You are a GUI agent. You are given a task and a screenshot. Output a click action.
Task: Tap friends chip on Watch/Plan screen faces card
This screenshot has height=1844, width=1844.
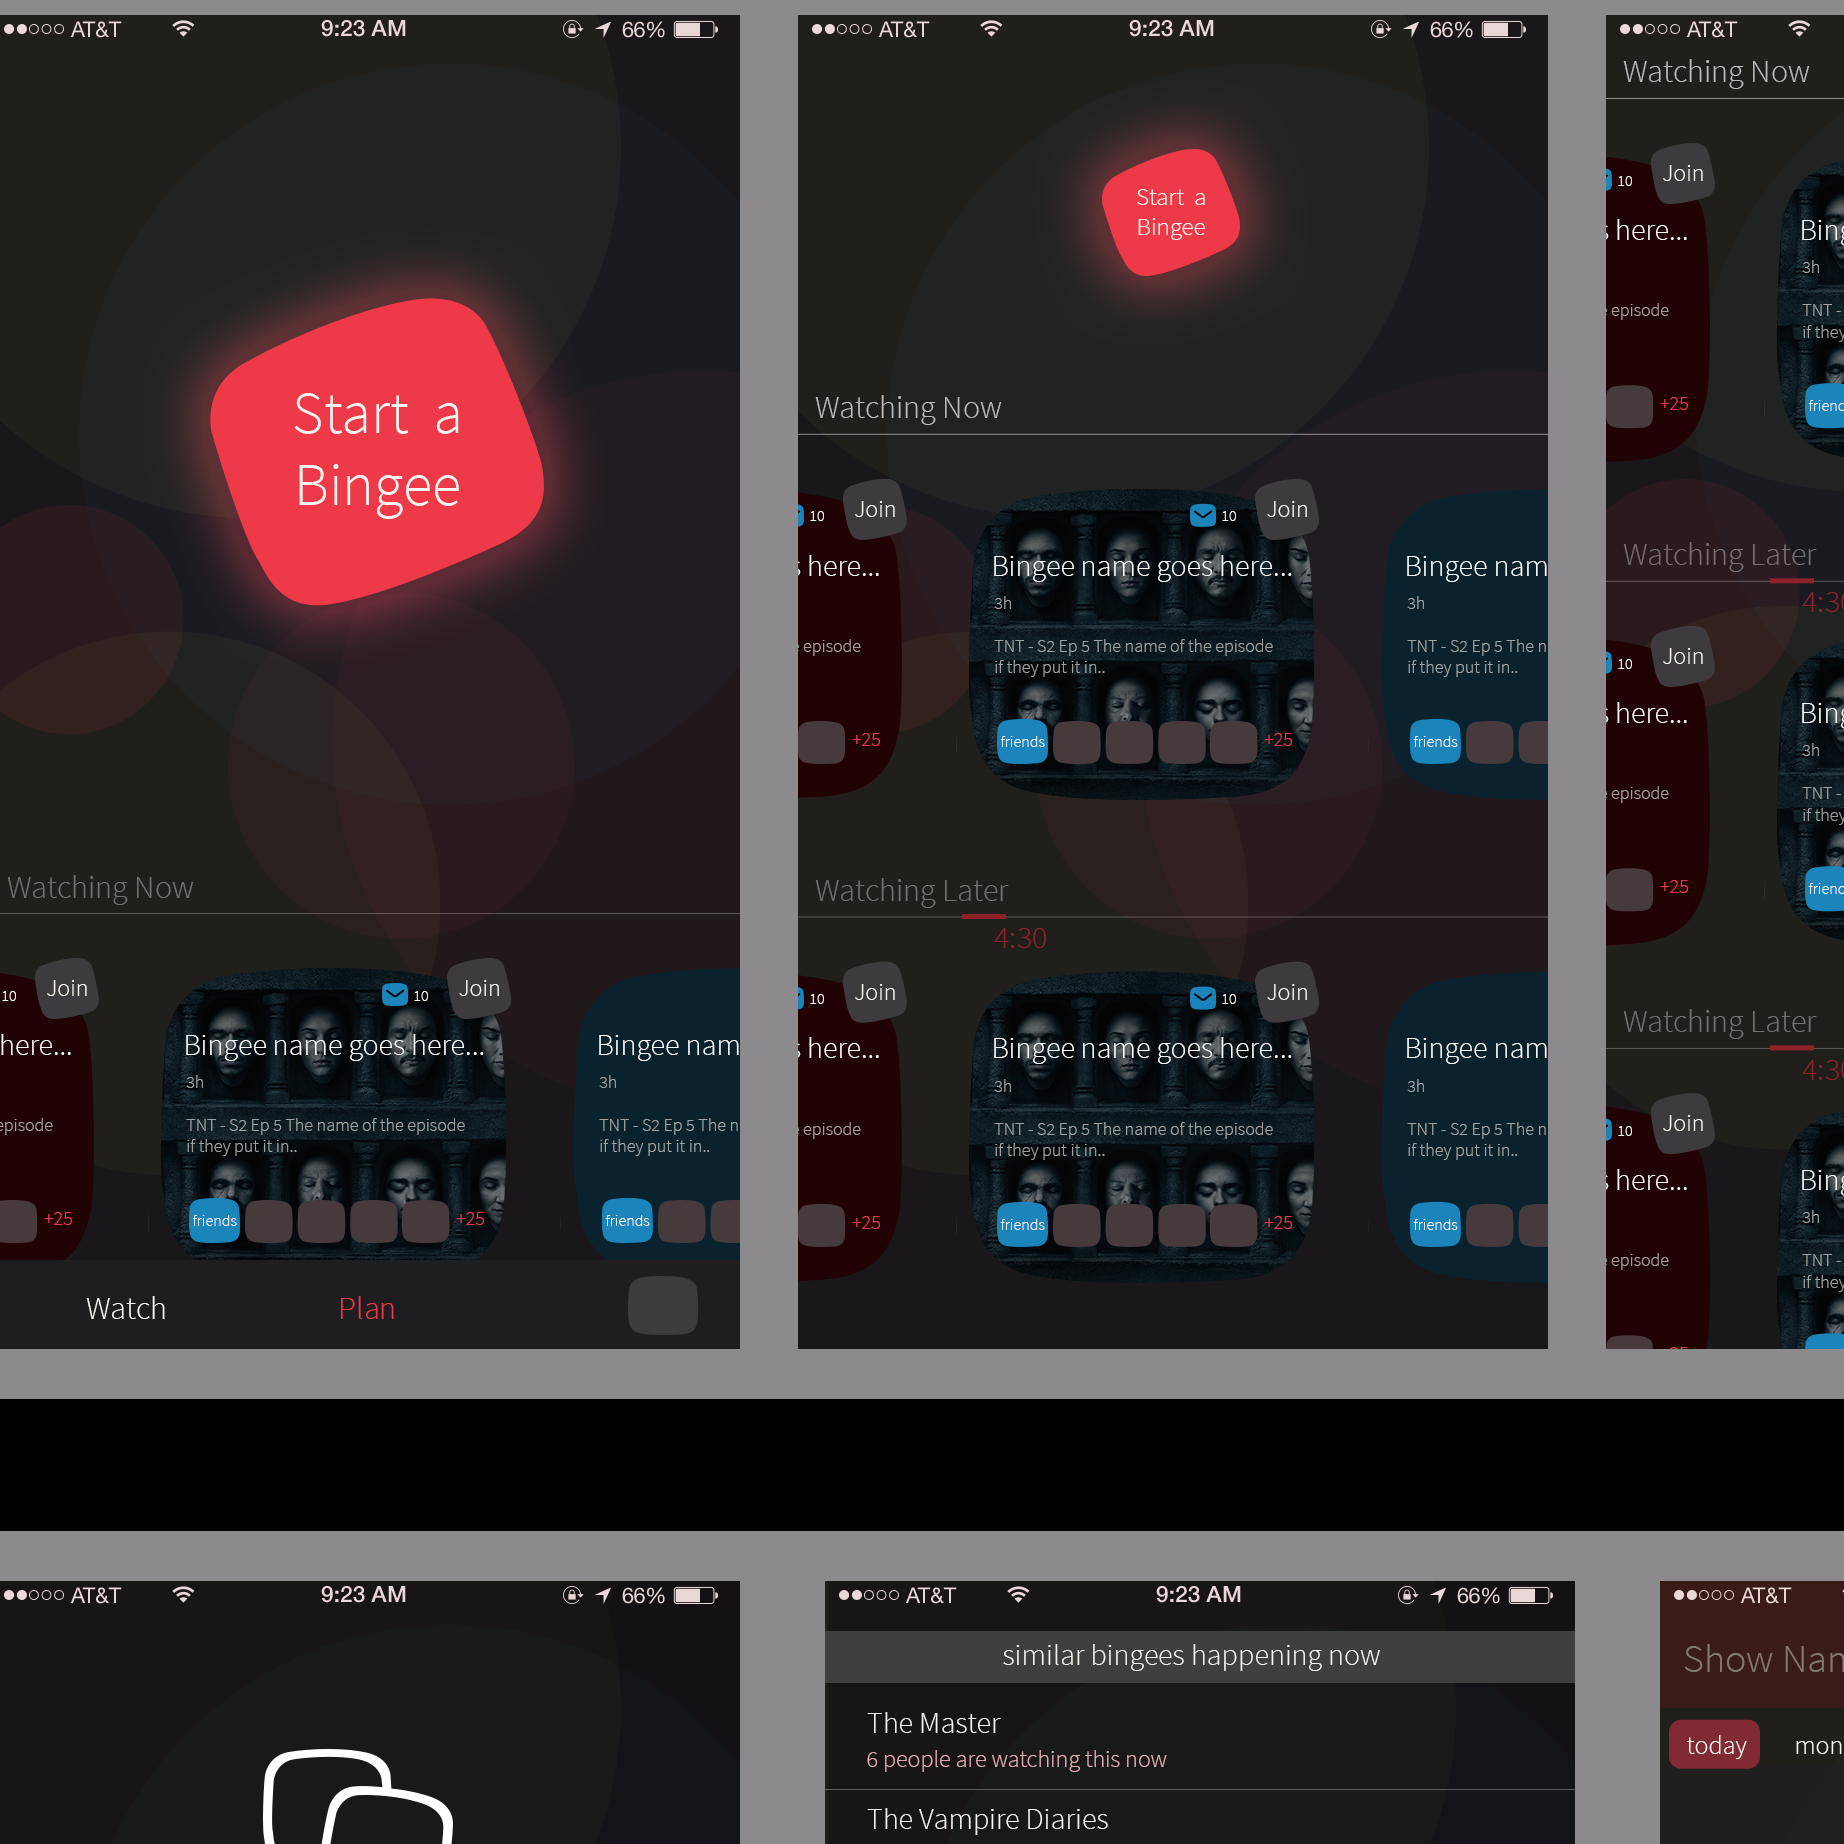tap(214, 1220)
